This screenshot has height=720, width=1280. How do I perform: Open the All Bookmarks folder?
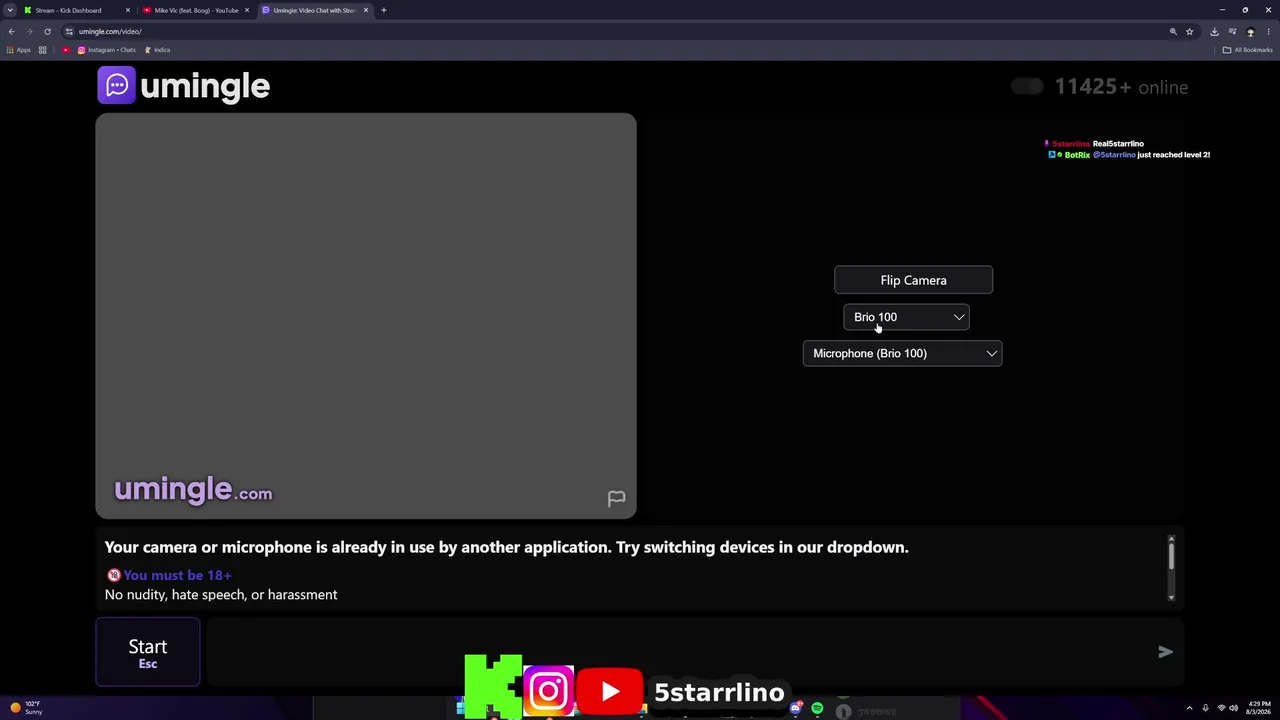1247,50
